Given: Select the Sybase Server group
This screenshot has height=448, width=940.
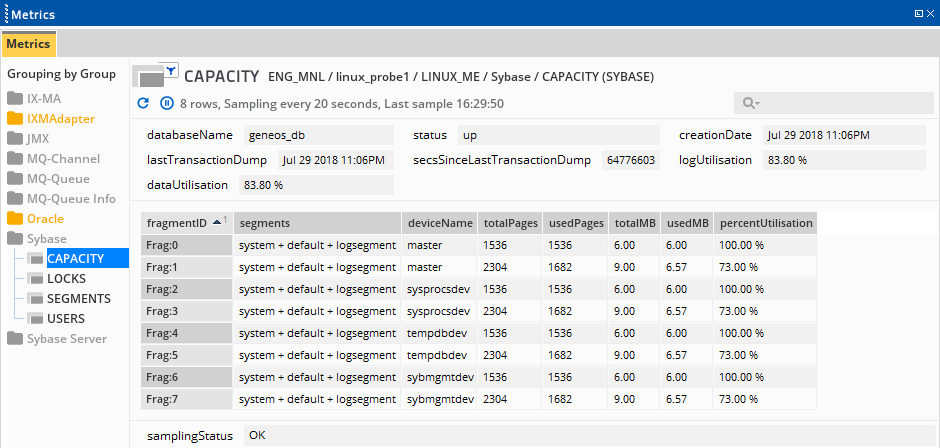Looking at the screenshot, I should 67,339.
